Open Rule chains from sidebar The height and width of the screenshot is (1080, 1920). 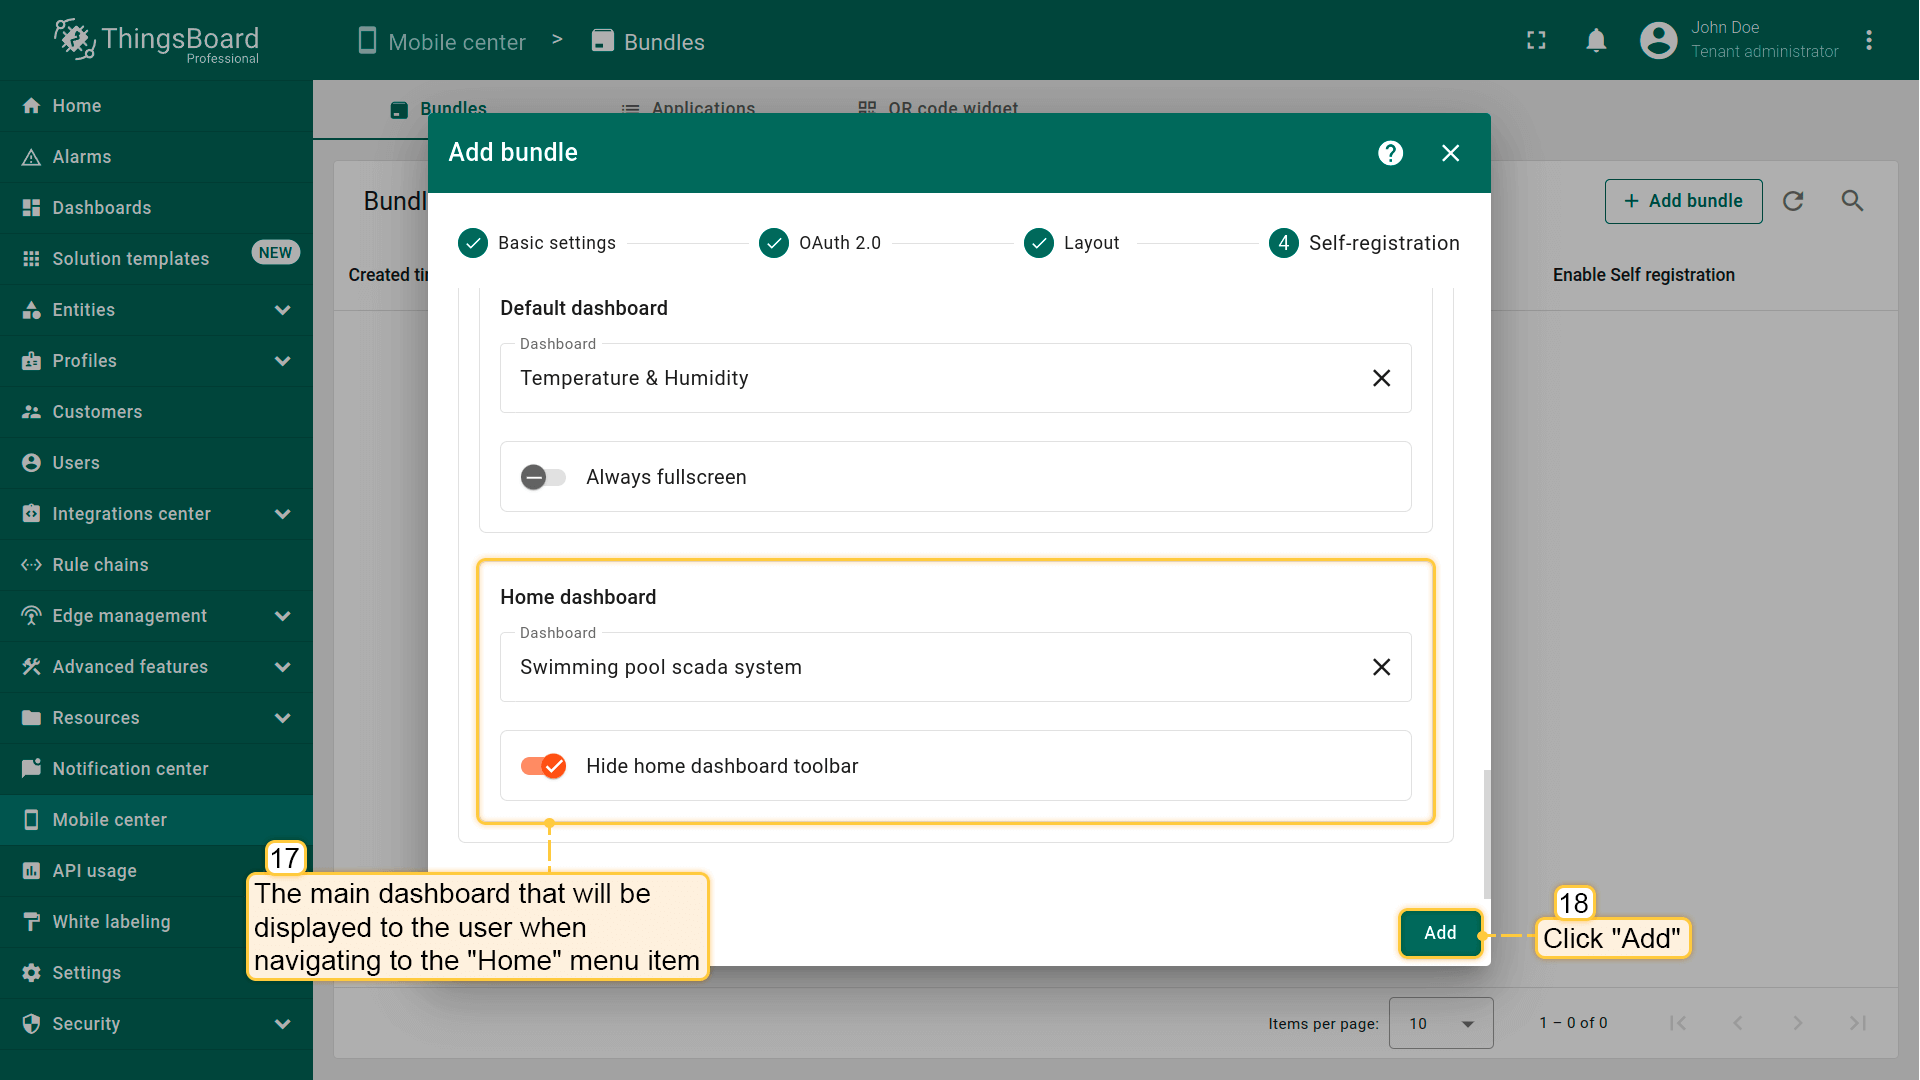point(100,565)
